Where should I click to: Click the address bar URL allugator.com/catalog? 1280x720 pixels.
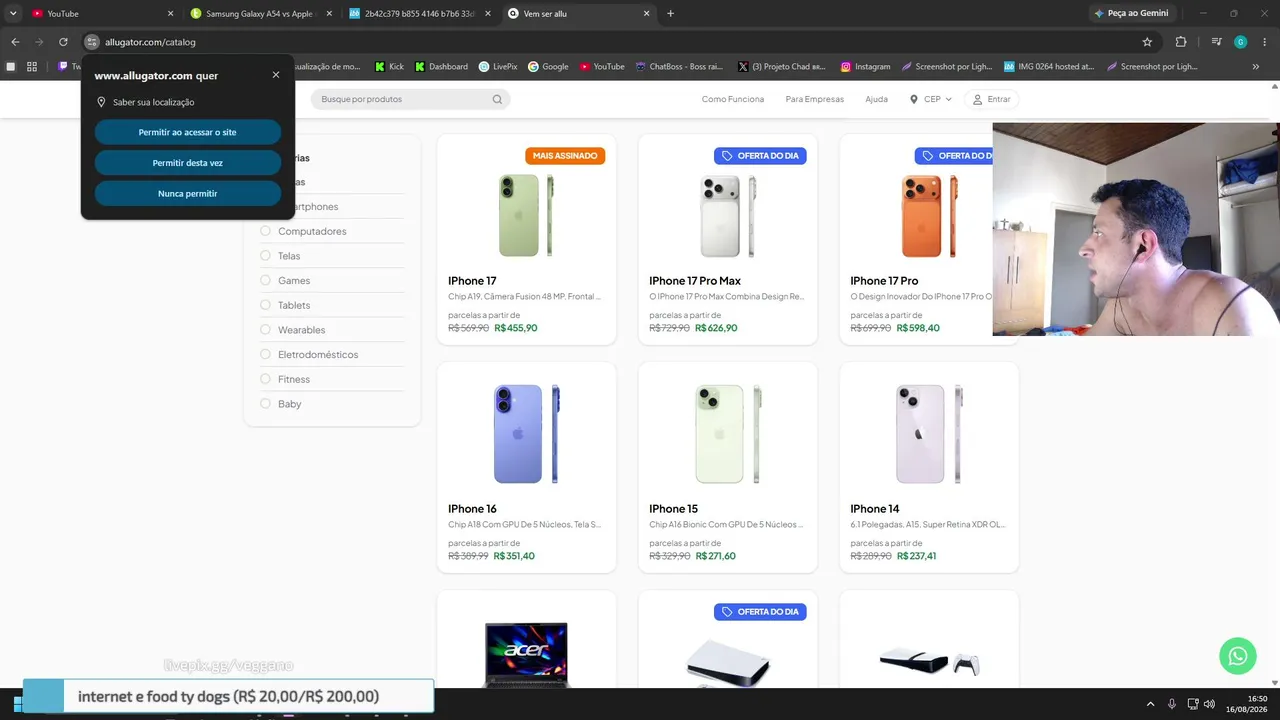pyautogui.click(x=150, y=42)
